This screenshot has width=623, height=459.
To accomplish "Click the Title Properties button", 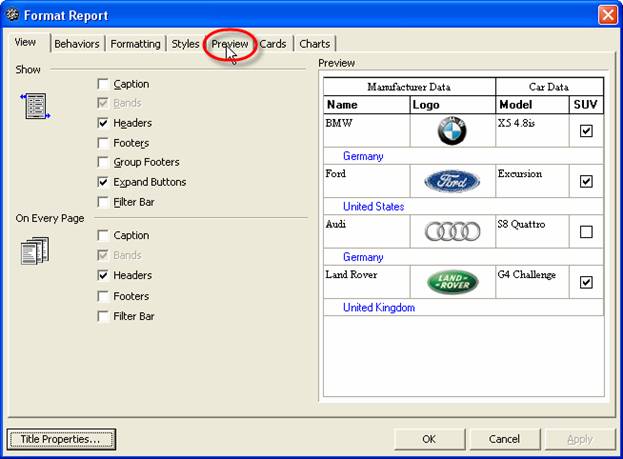I will pyautogui.click(x=61, y=439).
